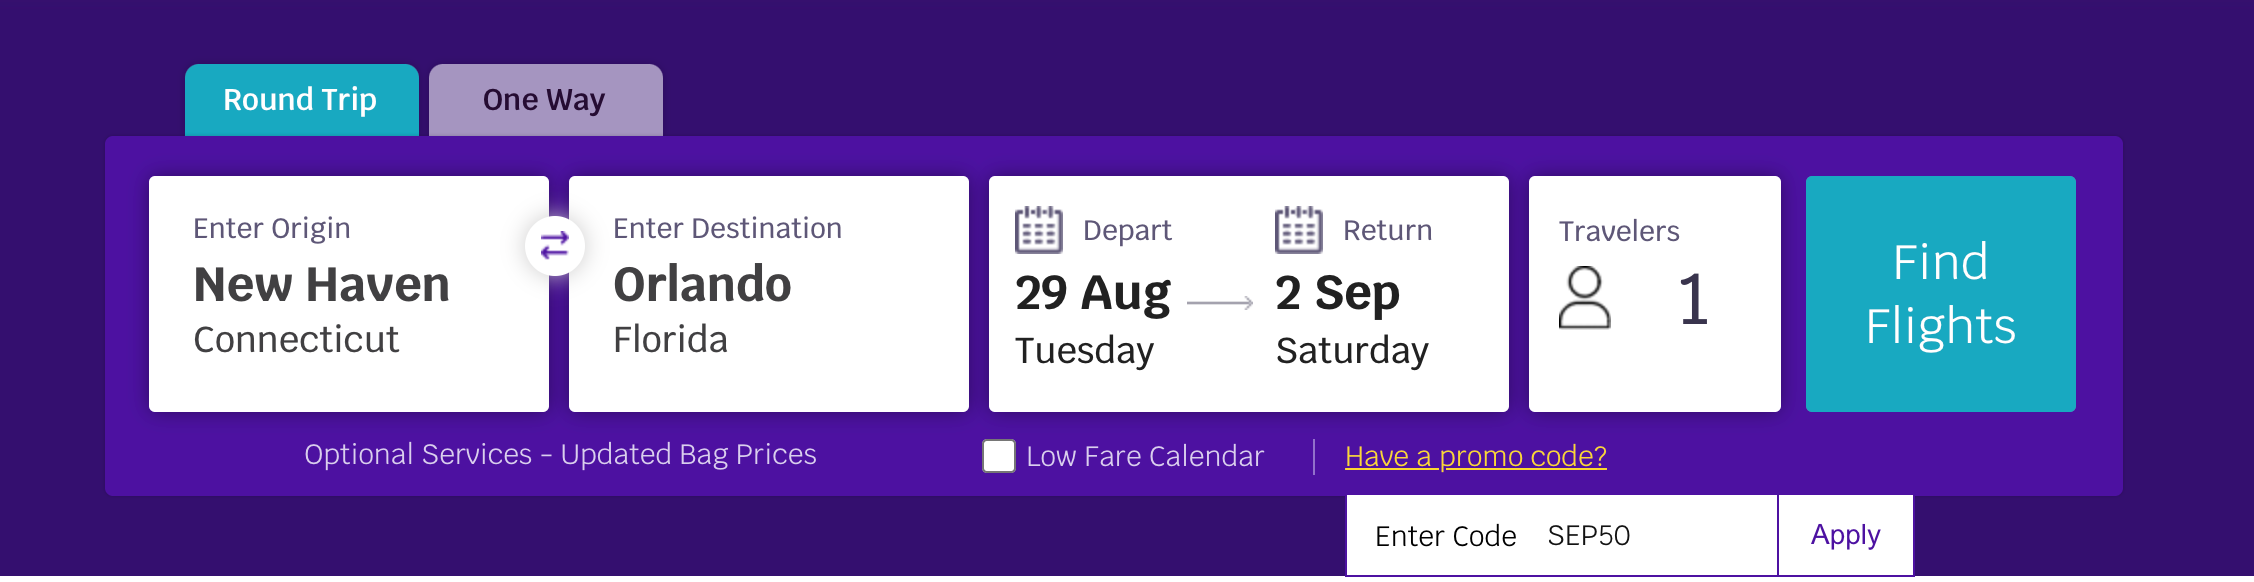Swap origin and destination cities

554,245
